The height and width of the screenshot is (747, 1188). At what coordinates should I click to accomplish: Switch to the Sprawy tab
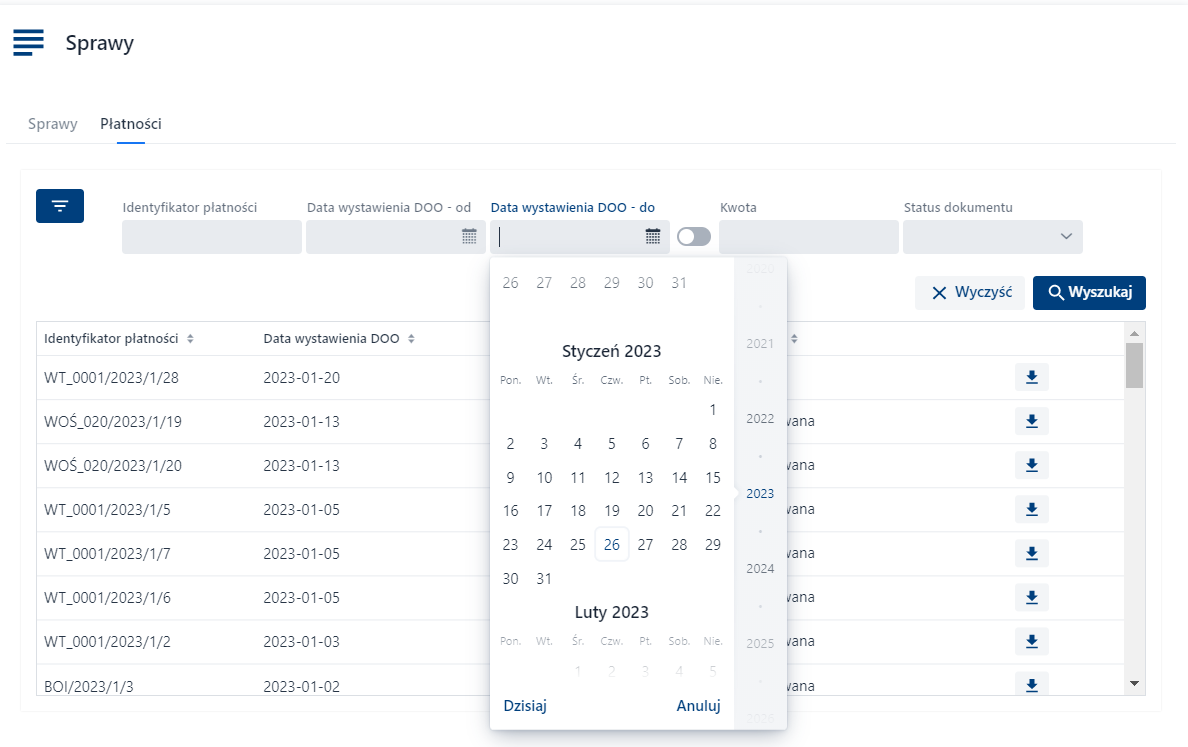coord(53,124)
